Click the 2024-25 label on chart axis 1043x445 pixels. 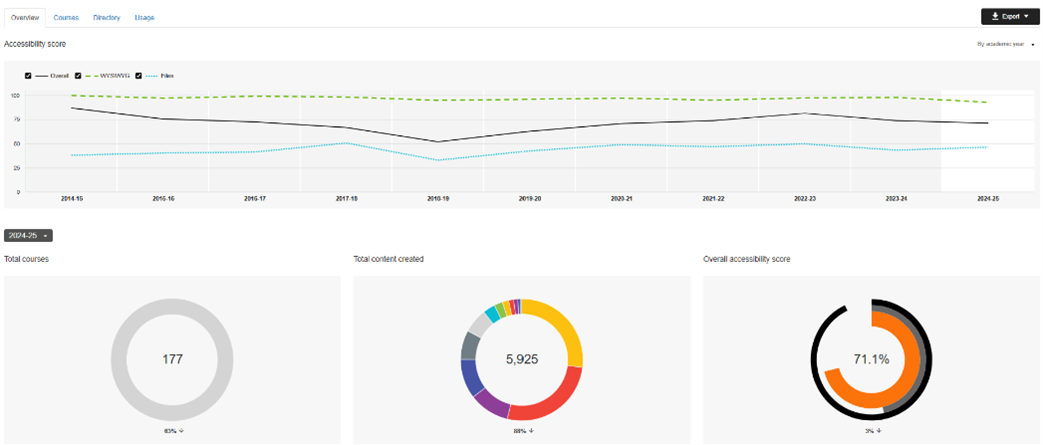pyautogui.click(x=987, y=199)
